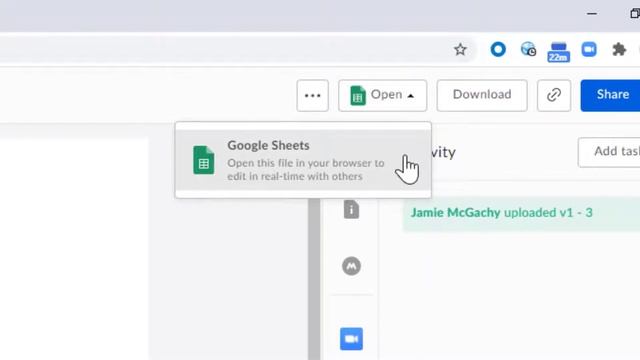The image size is (640, 360).
Task: Click the 'uploaded v1 - 3' activity text
Action: pyautogui.click(x=548, y=213)
